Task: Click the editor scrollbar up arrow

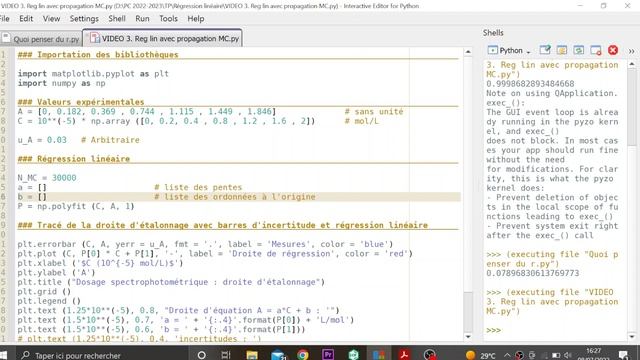Action: pos(468,52)
